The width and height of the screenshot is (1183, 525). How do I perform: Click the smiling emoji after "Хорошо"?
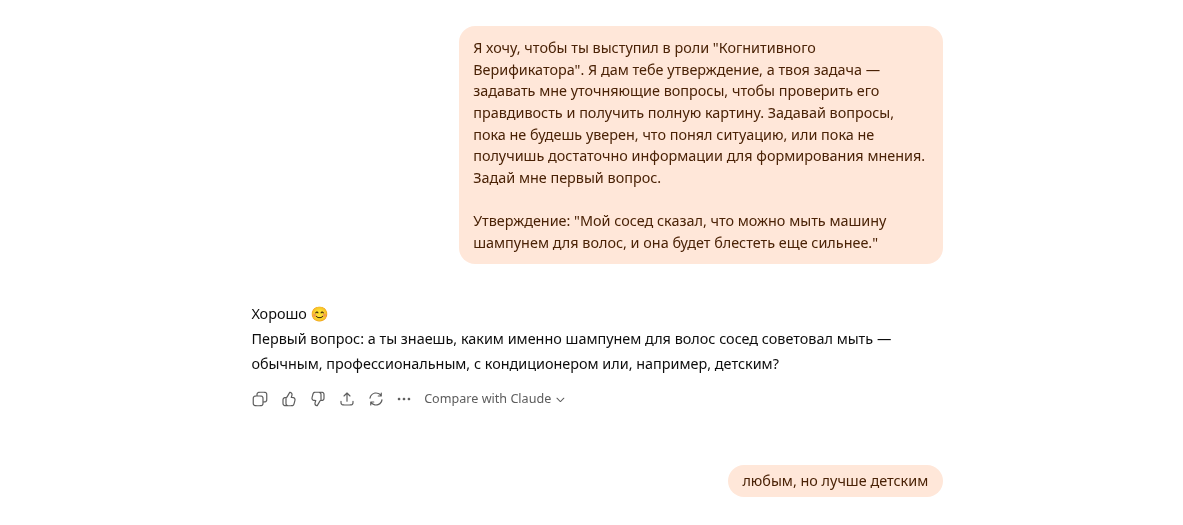pyautogui.click(x=319, y=314)
